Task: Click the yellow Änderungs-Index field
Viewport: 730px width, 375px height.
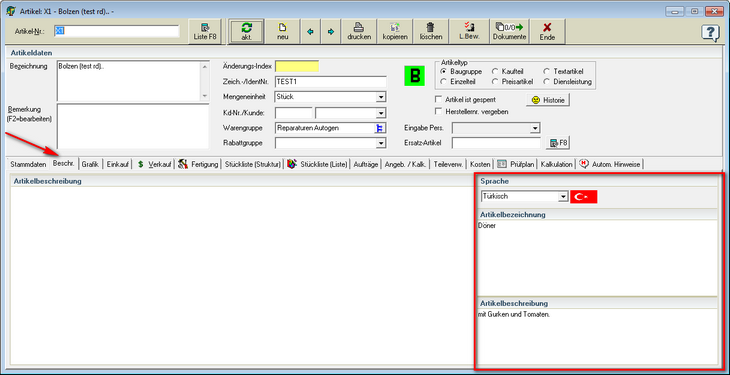Action: click(x=297, y=66)
